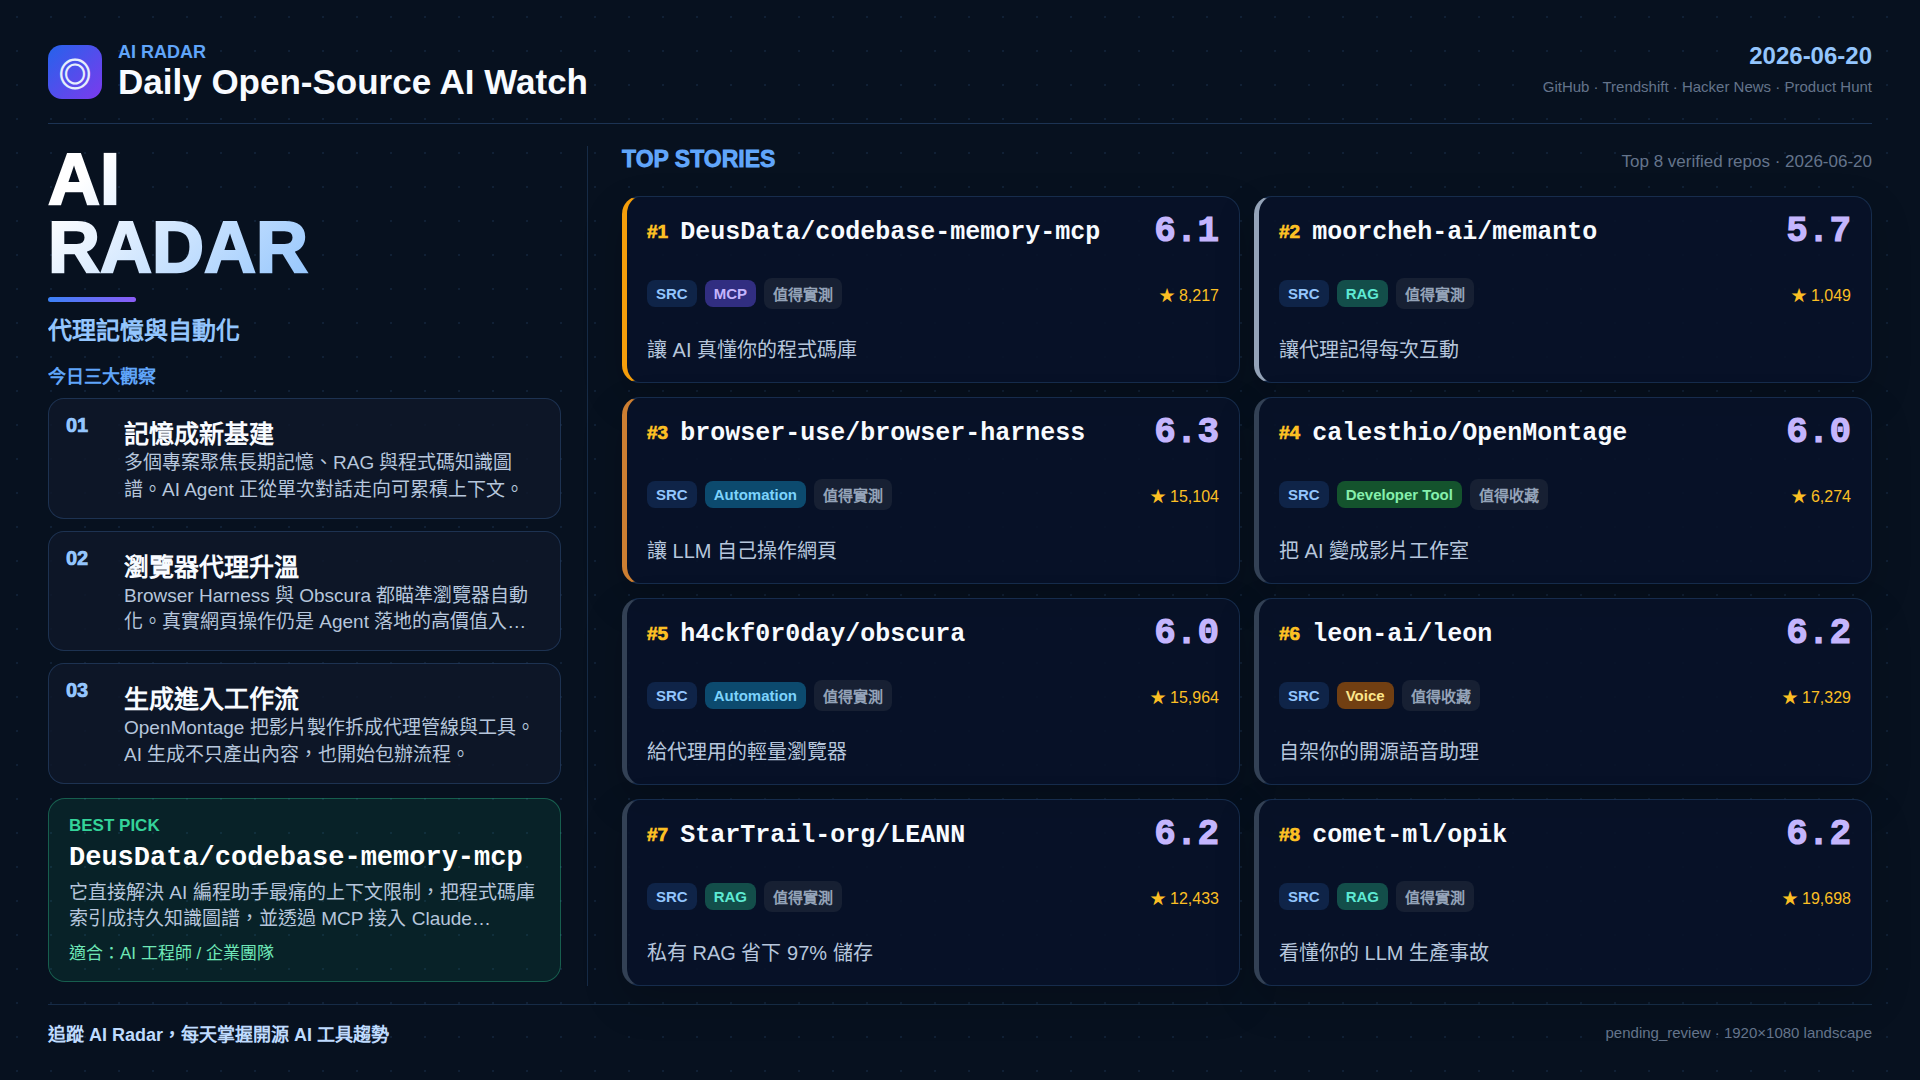Viewport: 1920px width, 1080px height.
Task: Click 值得實測 tag on codebase-memory-mcp card
Action: 803,294
